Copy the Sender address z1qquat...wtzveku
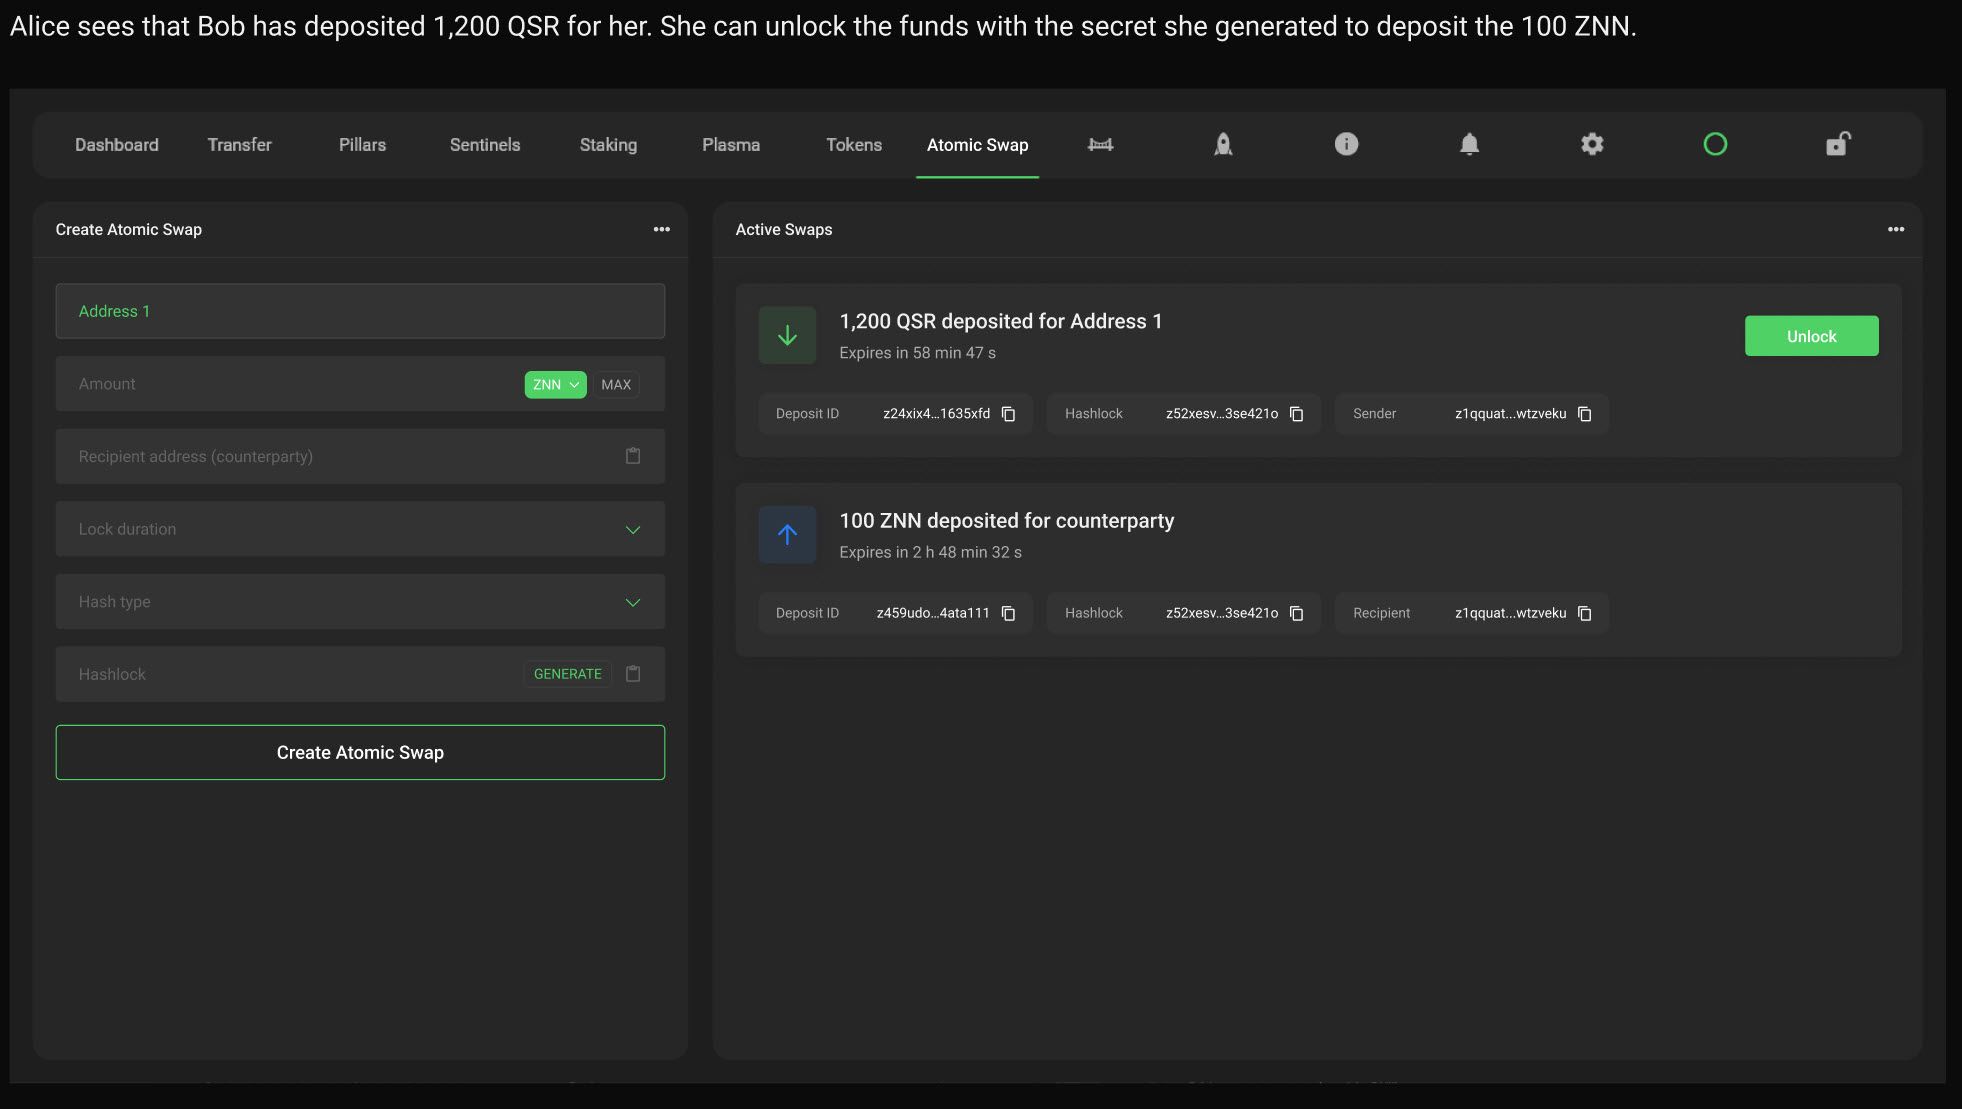 1585,414
